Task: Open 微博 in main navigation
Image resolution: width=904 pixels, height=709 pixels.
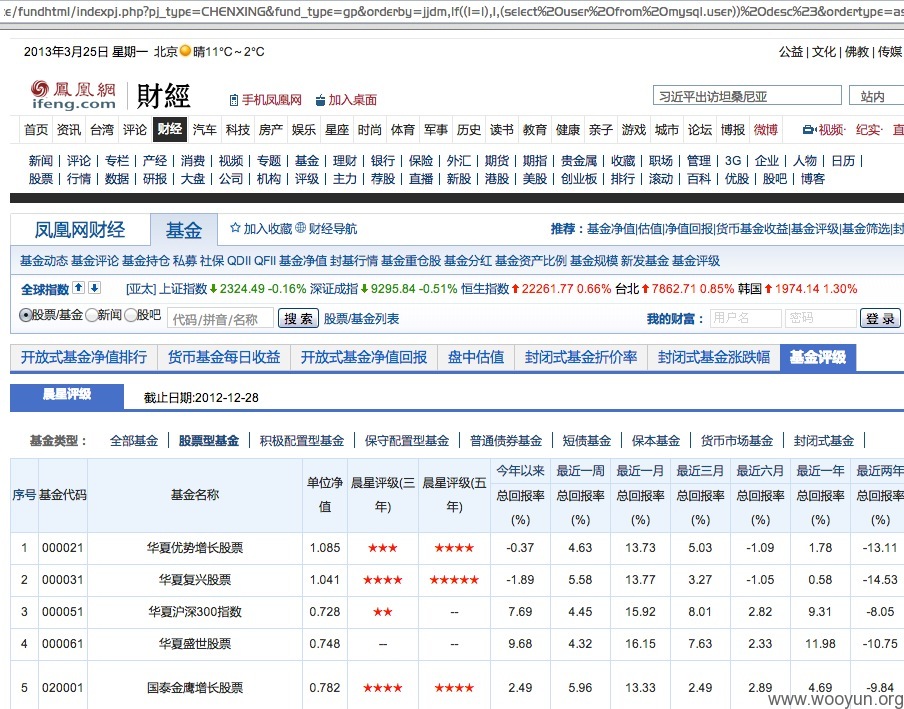Action: tap(766, 130)
